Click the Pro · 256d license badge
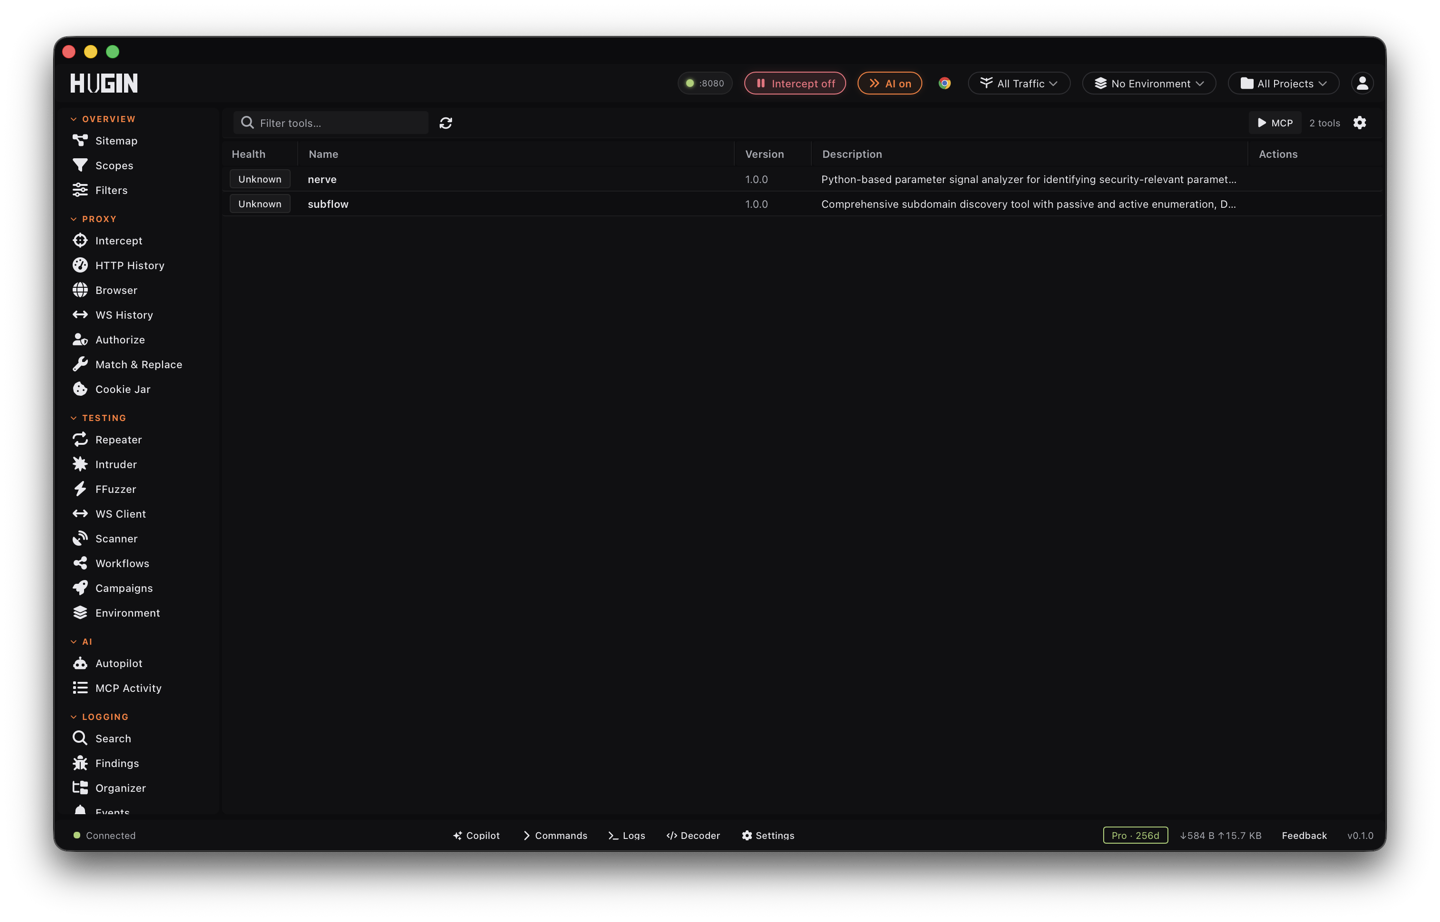 tap(1135, 835)
